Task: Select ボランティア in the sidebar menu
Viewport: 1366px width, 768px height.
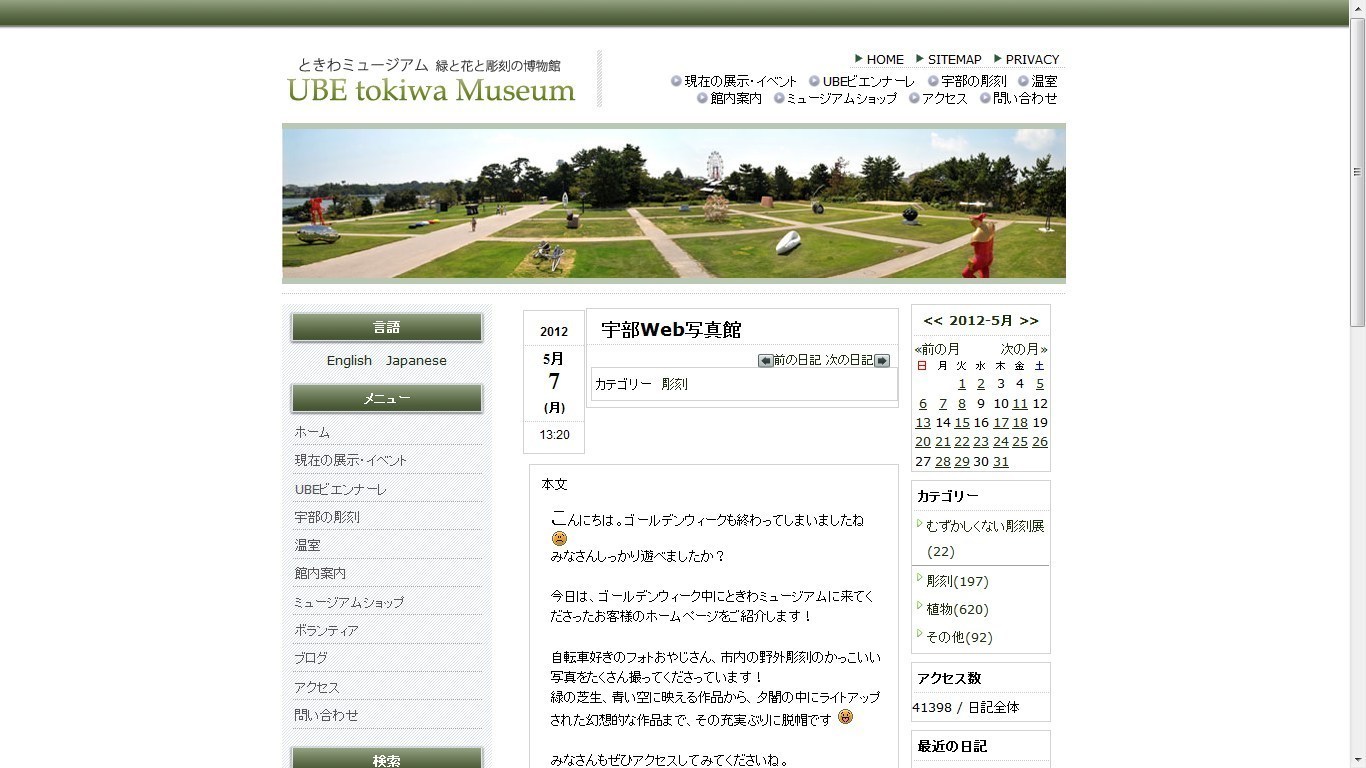Action: click(x=326, y=631)
